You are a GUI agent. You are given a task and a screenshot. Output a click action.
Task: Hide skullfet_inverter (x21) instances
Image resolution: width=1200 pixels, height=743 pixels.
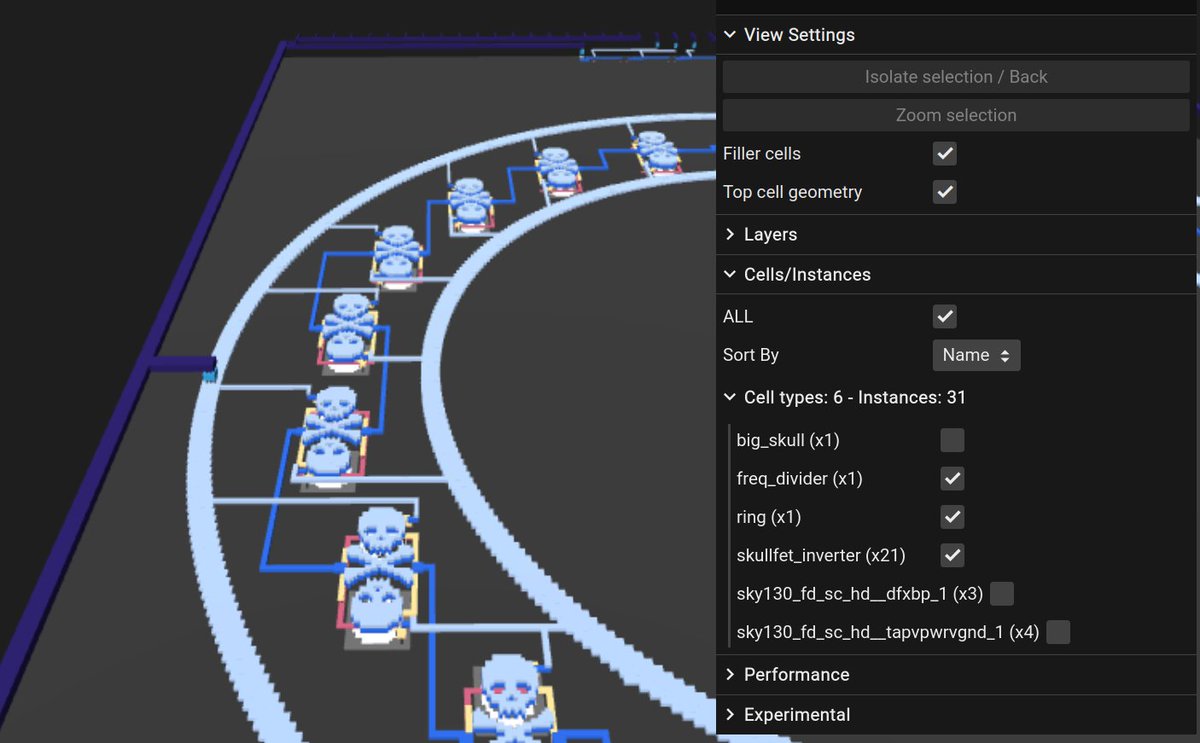[953, 555]
